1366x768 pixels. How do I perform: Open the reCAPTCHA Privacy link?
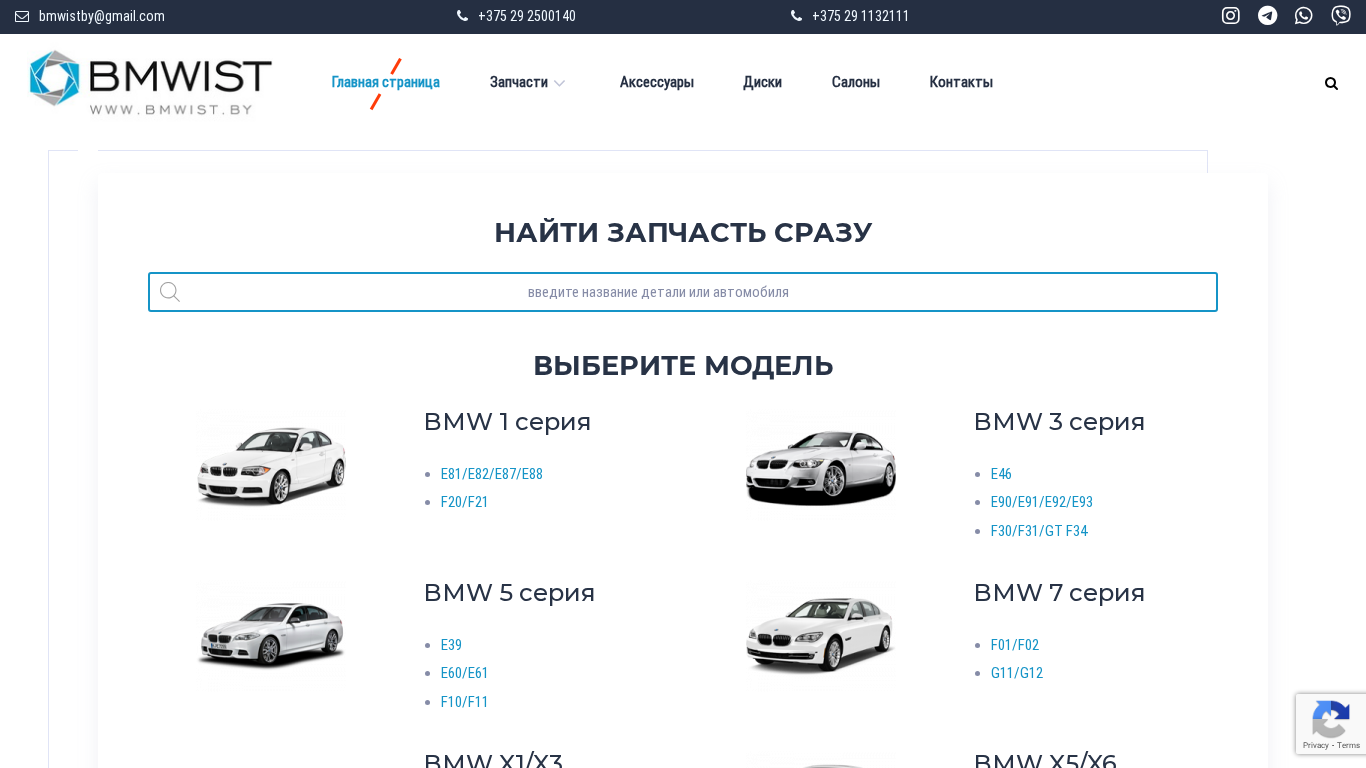click(x=1315, y=745)
